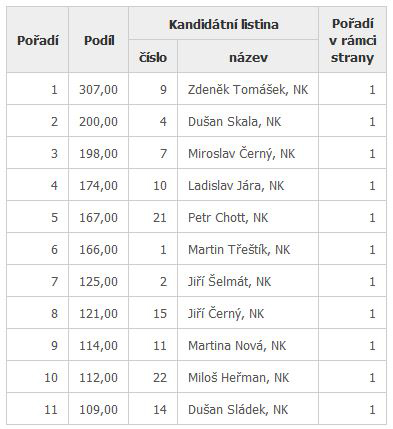Screen dimensions: 393x429
Task: Click the 109,00 share value
Action: 98,409
